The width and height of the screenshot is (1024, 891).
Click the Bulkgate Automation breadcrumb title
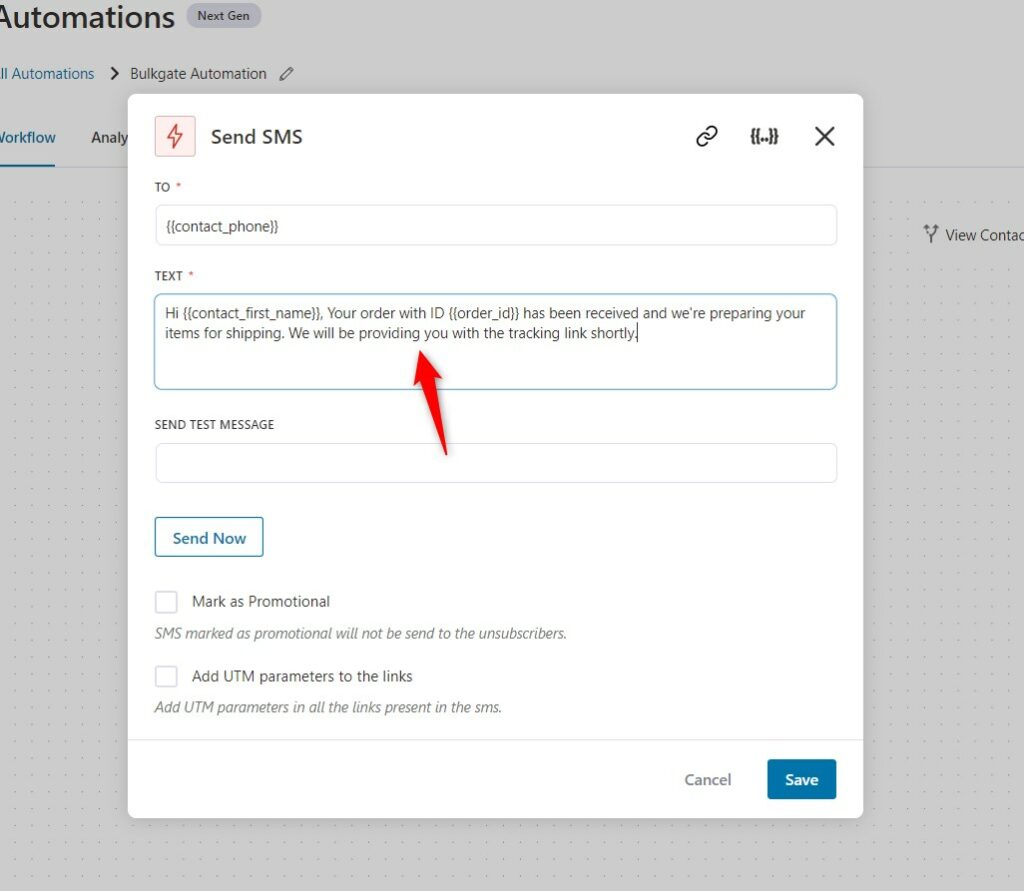[198, 74]
